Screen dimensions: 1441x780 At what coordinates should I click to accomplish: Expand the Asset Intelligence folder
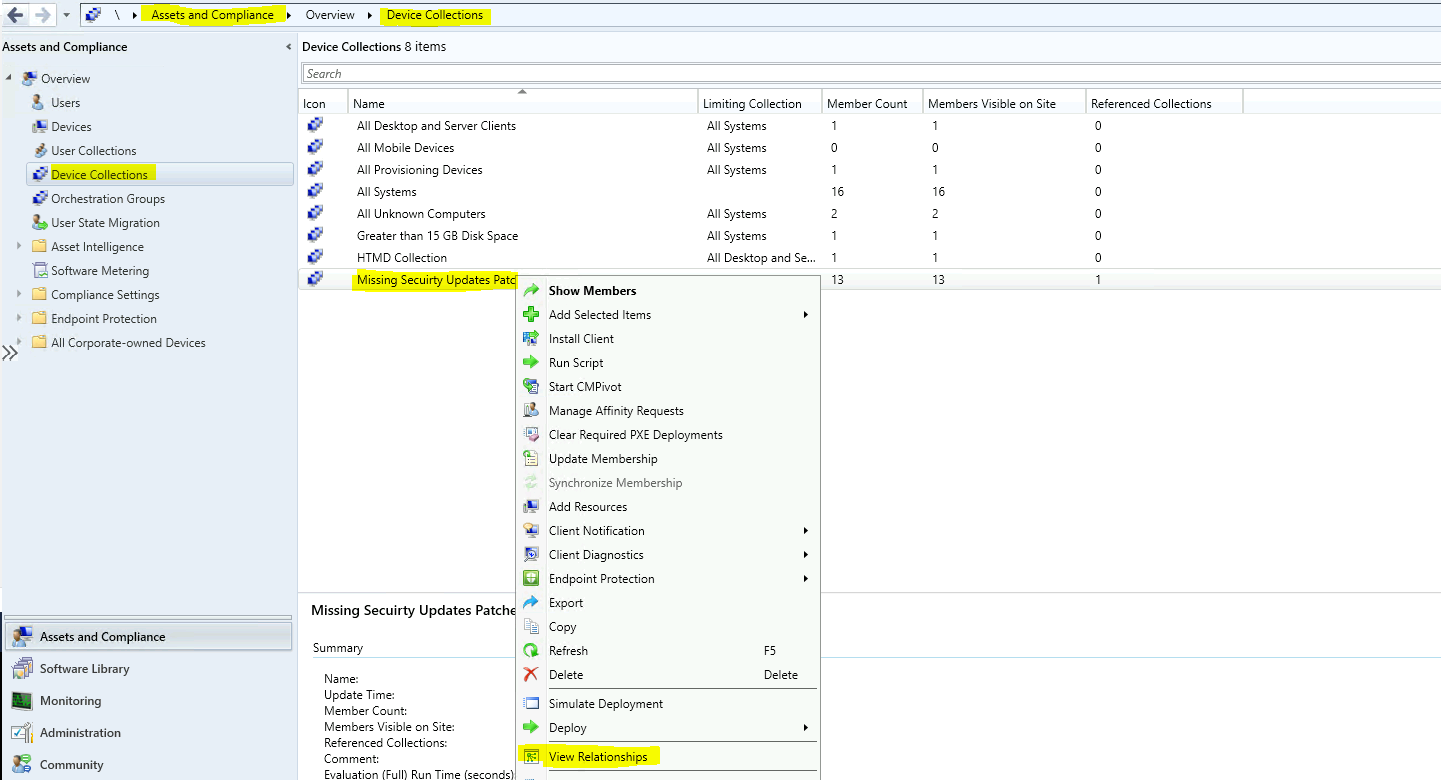click(19, 247)
